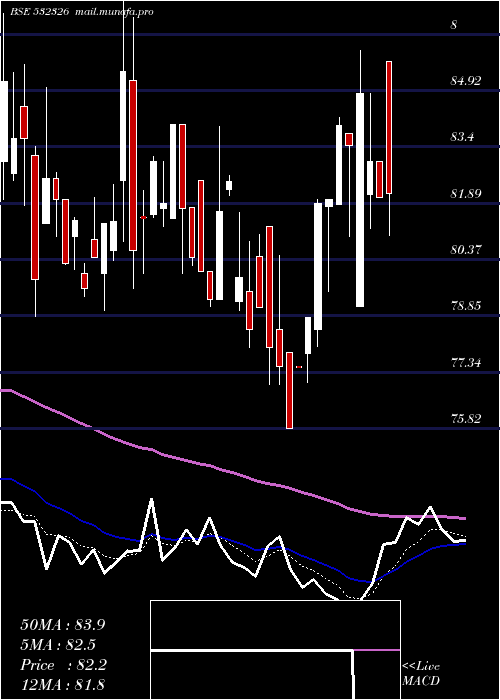Screen dimensions: 500x700
Task: Select the 50MA : 83.9 readout
Action: point(62,625)
